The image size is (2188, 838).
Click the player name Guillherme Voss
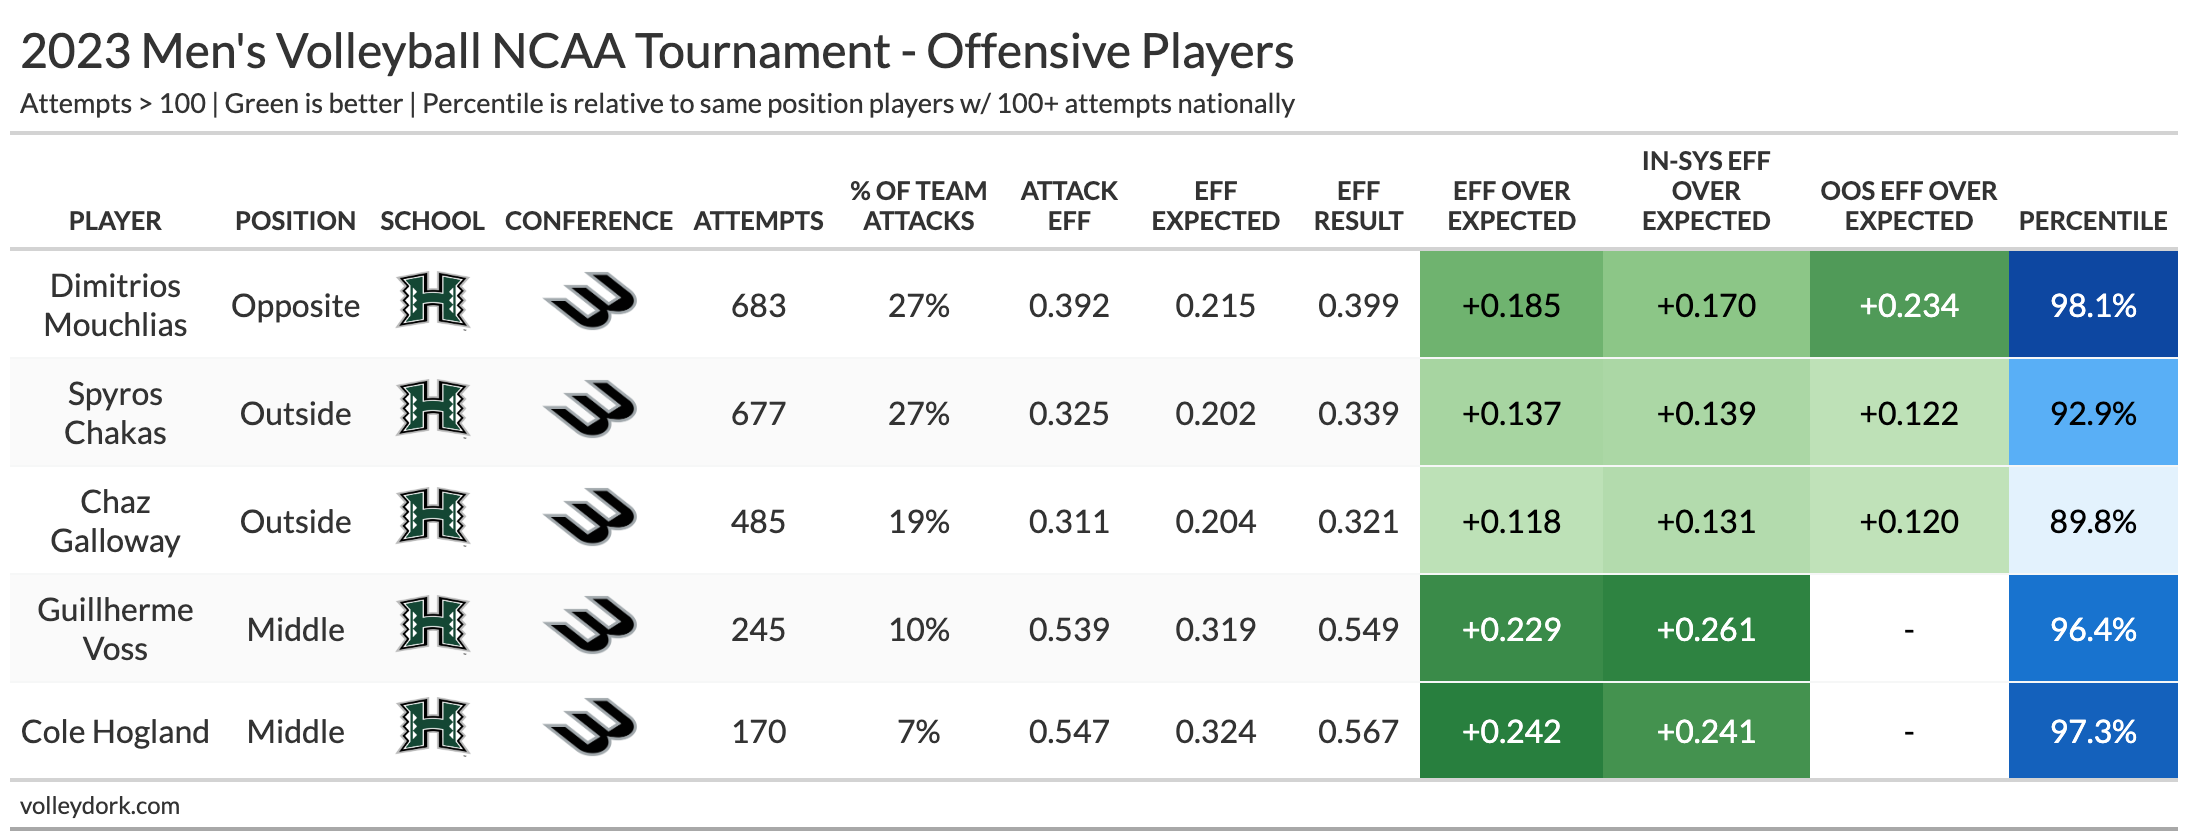pyautogui.click(x=115, y=629)
